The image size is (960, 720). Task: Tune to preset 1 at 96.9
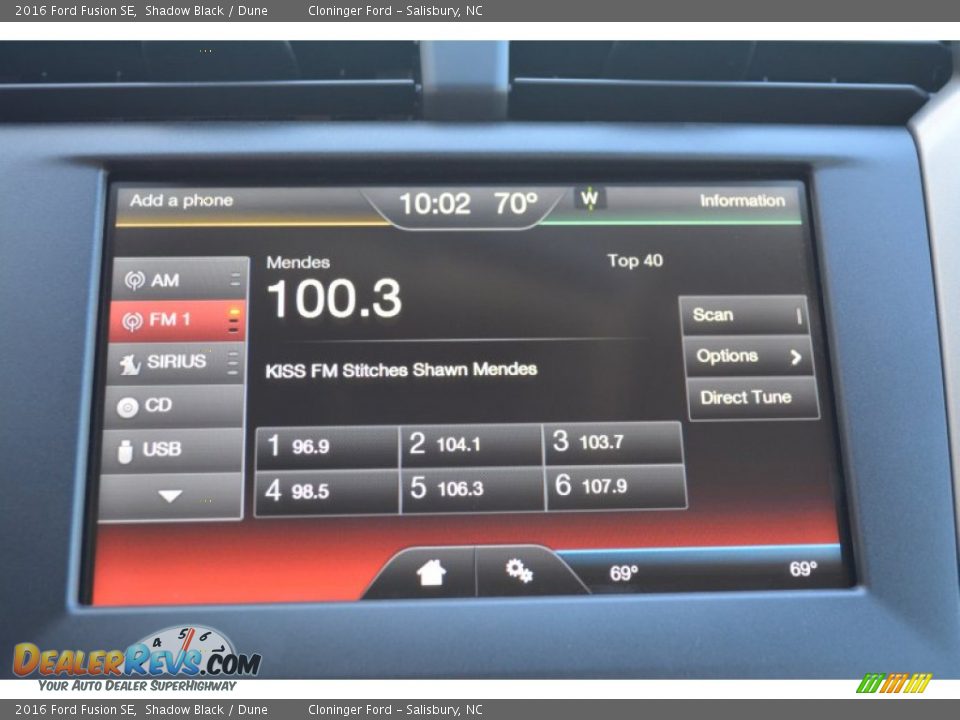(x=326, y=447)
